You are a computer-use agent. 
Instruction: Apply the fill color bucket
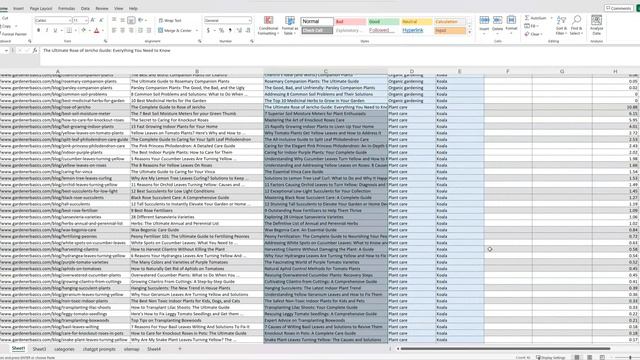[83, 30]
